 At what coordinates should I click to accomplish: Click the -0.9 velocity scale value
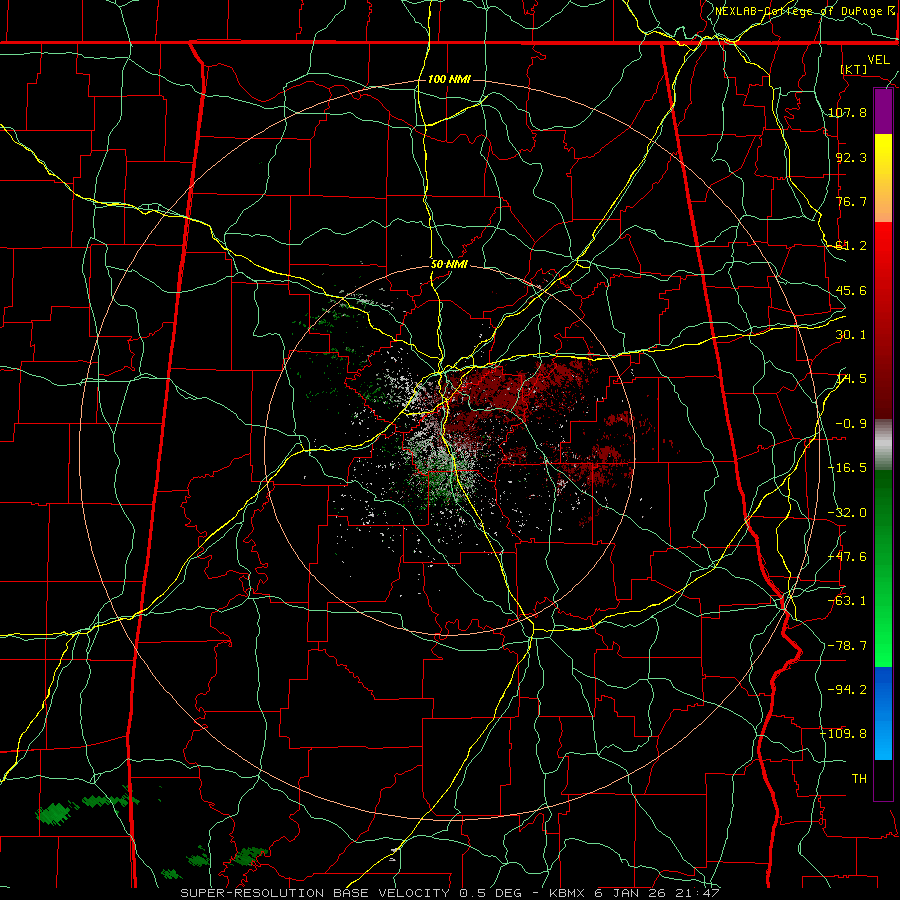point(851,424)
